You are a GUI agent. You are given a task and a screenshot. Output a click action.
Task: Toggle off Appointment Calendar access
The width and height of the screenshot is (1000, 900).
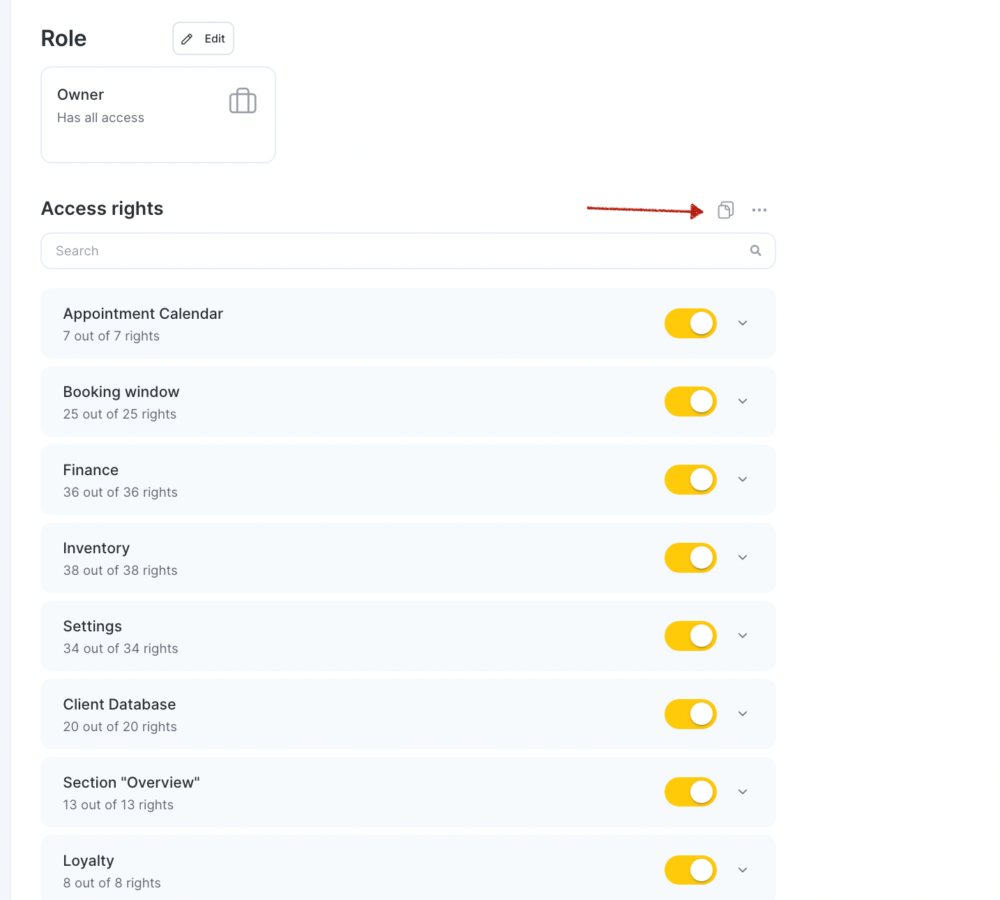point(691,323)
